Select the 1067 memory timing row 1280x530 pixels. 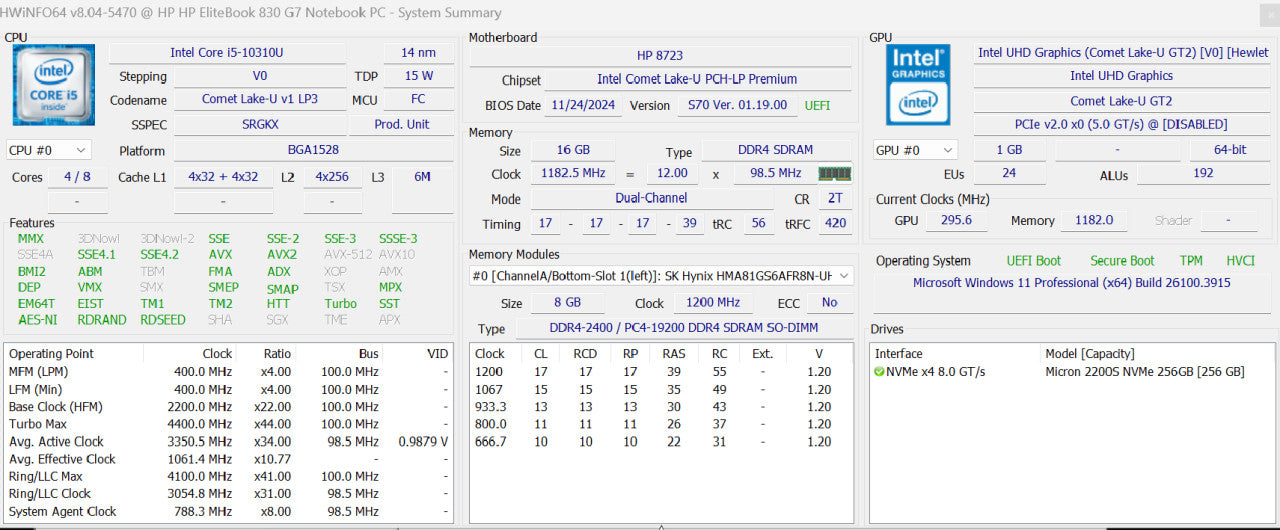pos(662,389)
